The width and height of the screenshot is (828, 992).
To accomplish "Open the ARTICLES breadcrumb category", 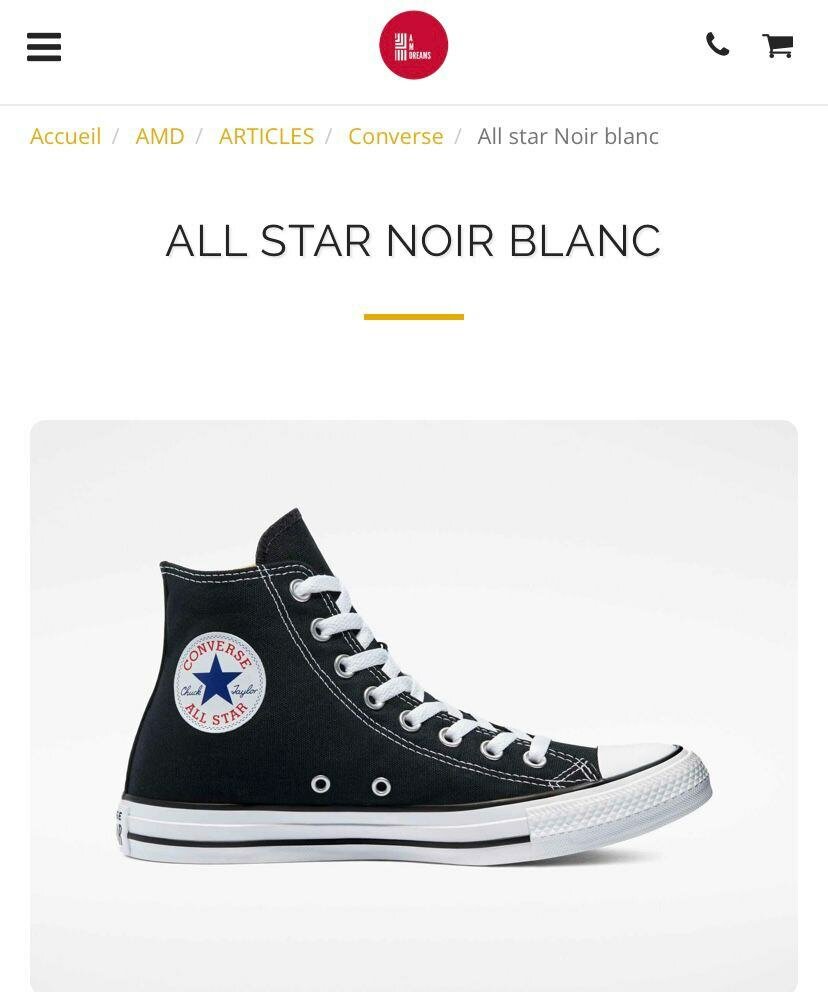I will click(x=266, y=136).
